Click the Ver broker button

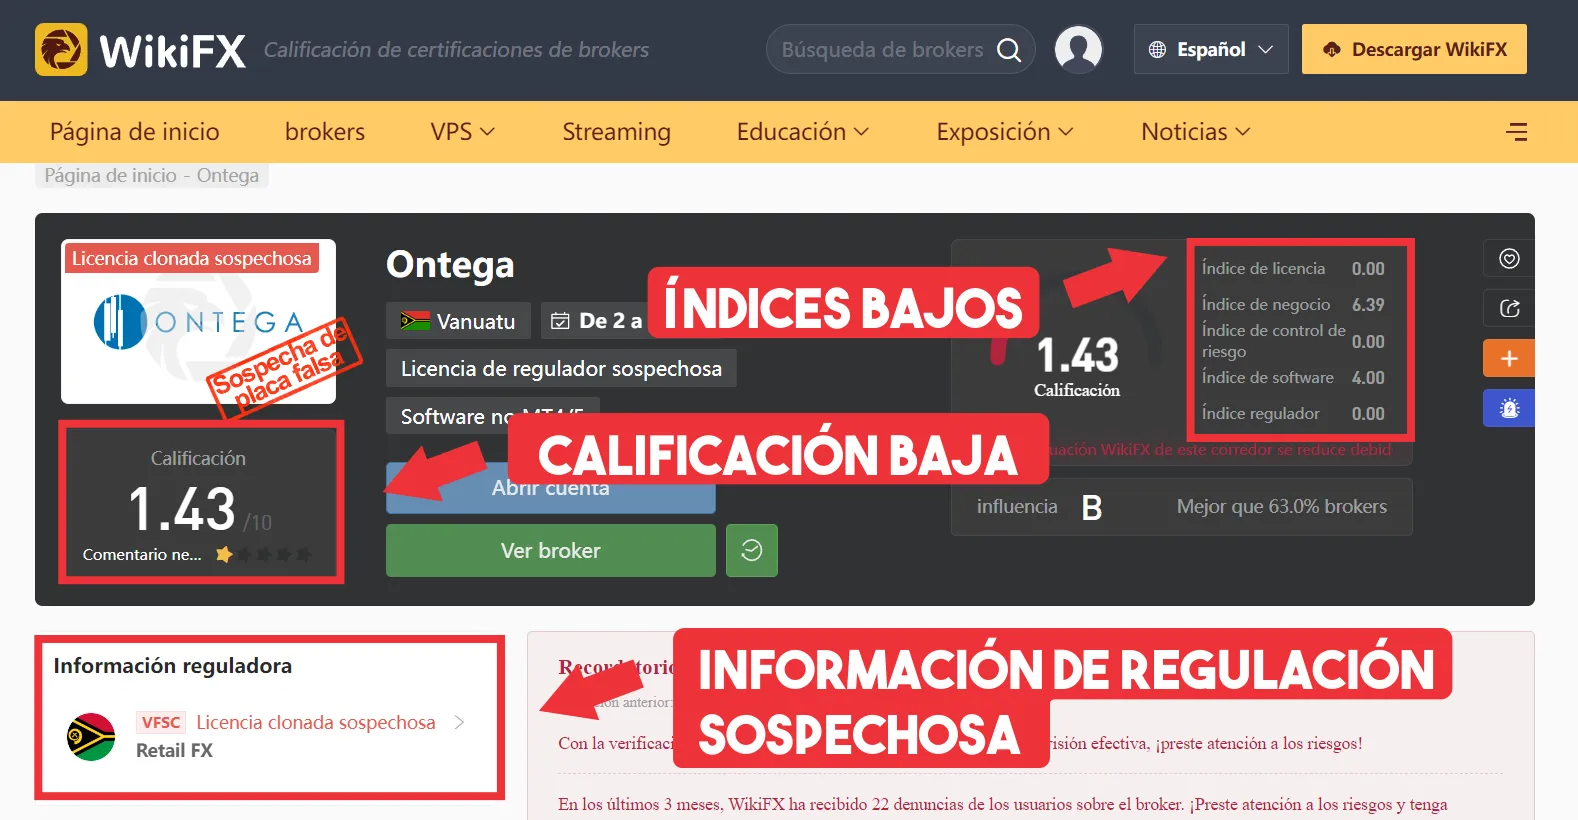click(x=551, y=550)
